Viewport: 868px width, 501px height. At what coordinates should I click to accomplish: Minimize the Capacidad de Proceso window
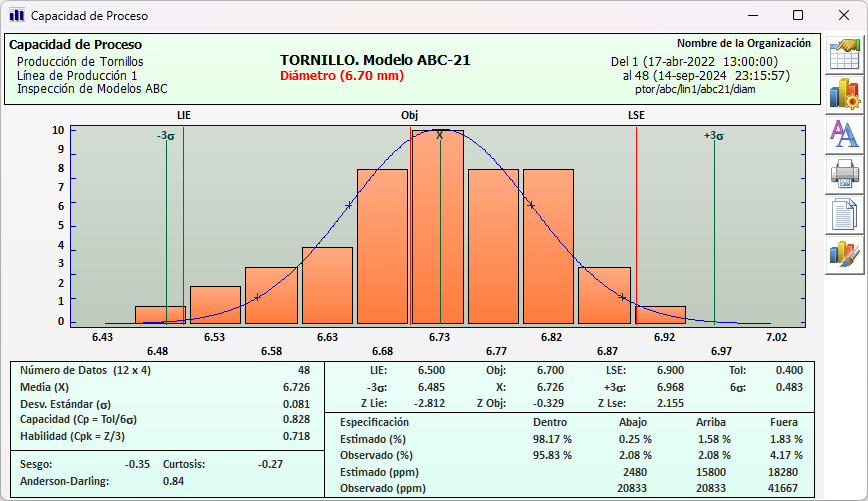pyautogui.click(x=752, y=15)
